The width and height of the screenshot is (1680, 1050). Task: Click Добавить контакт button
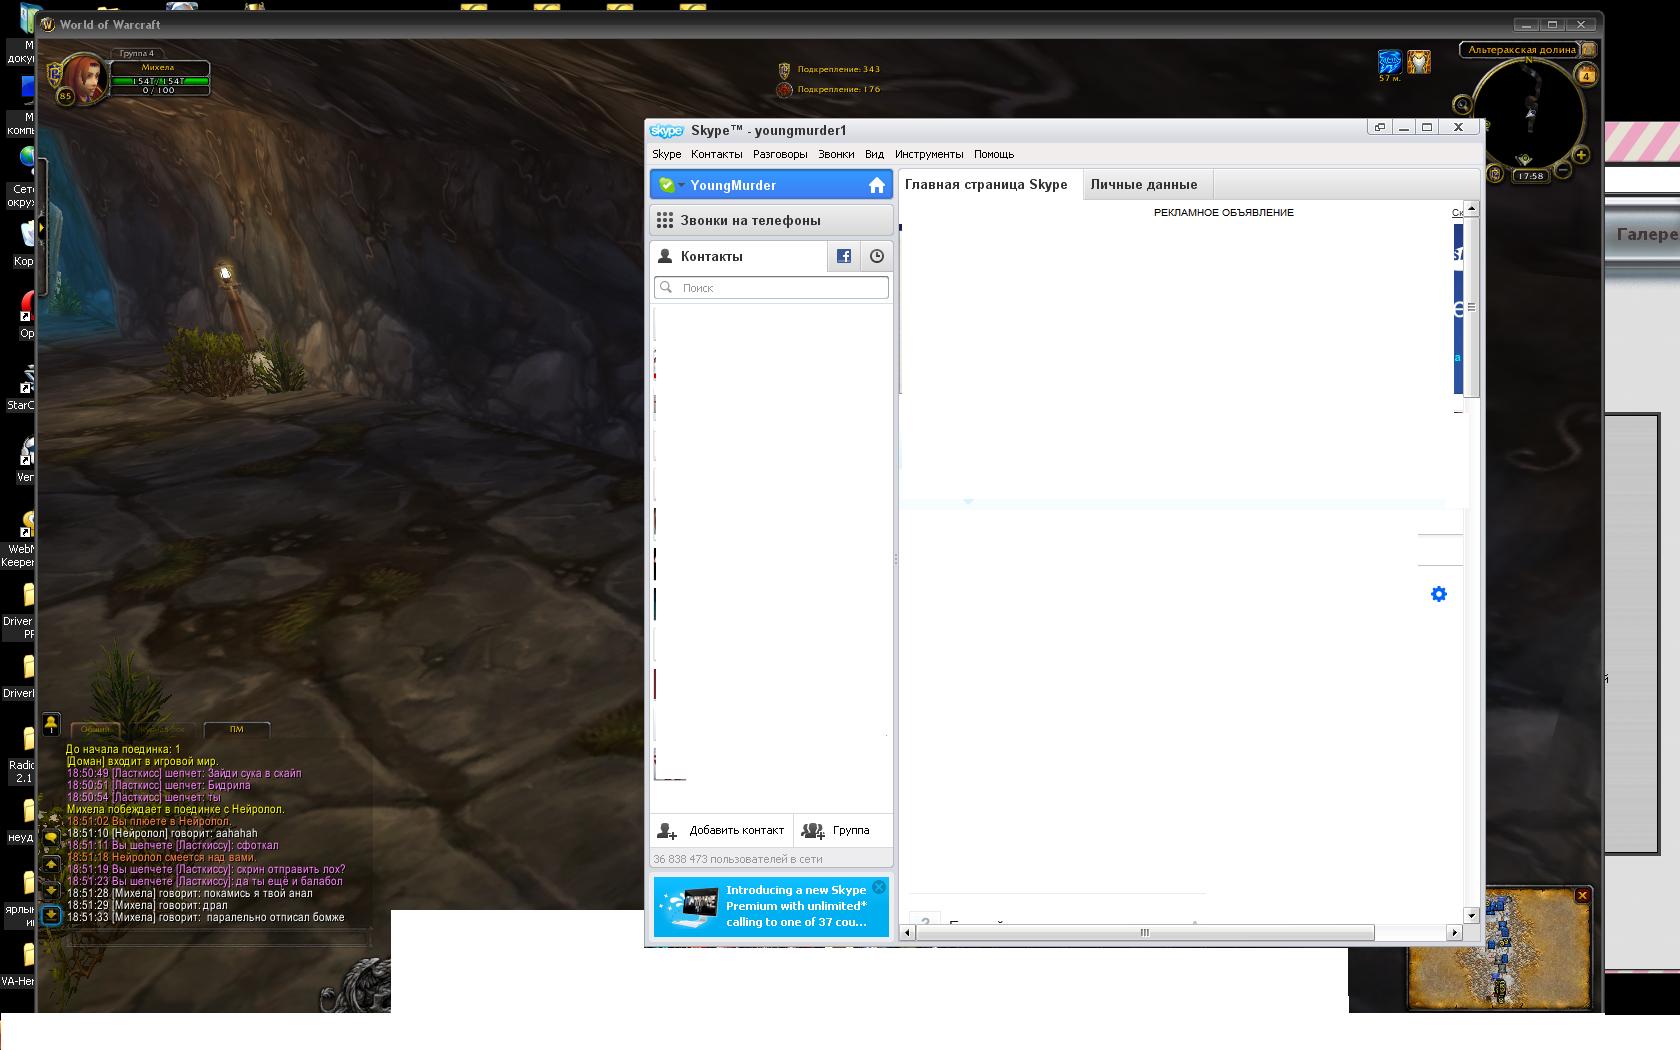(x=721, y=830)
